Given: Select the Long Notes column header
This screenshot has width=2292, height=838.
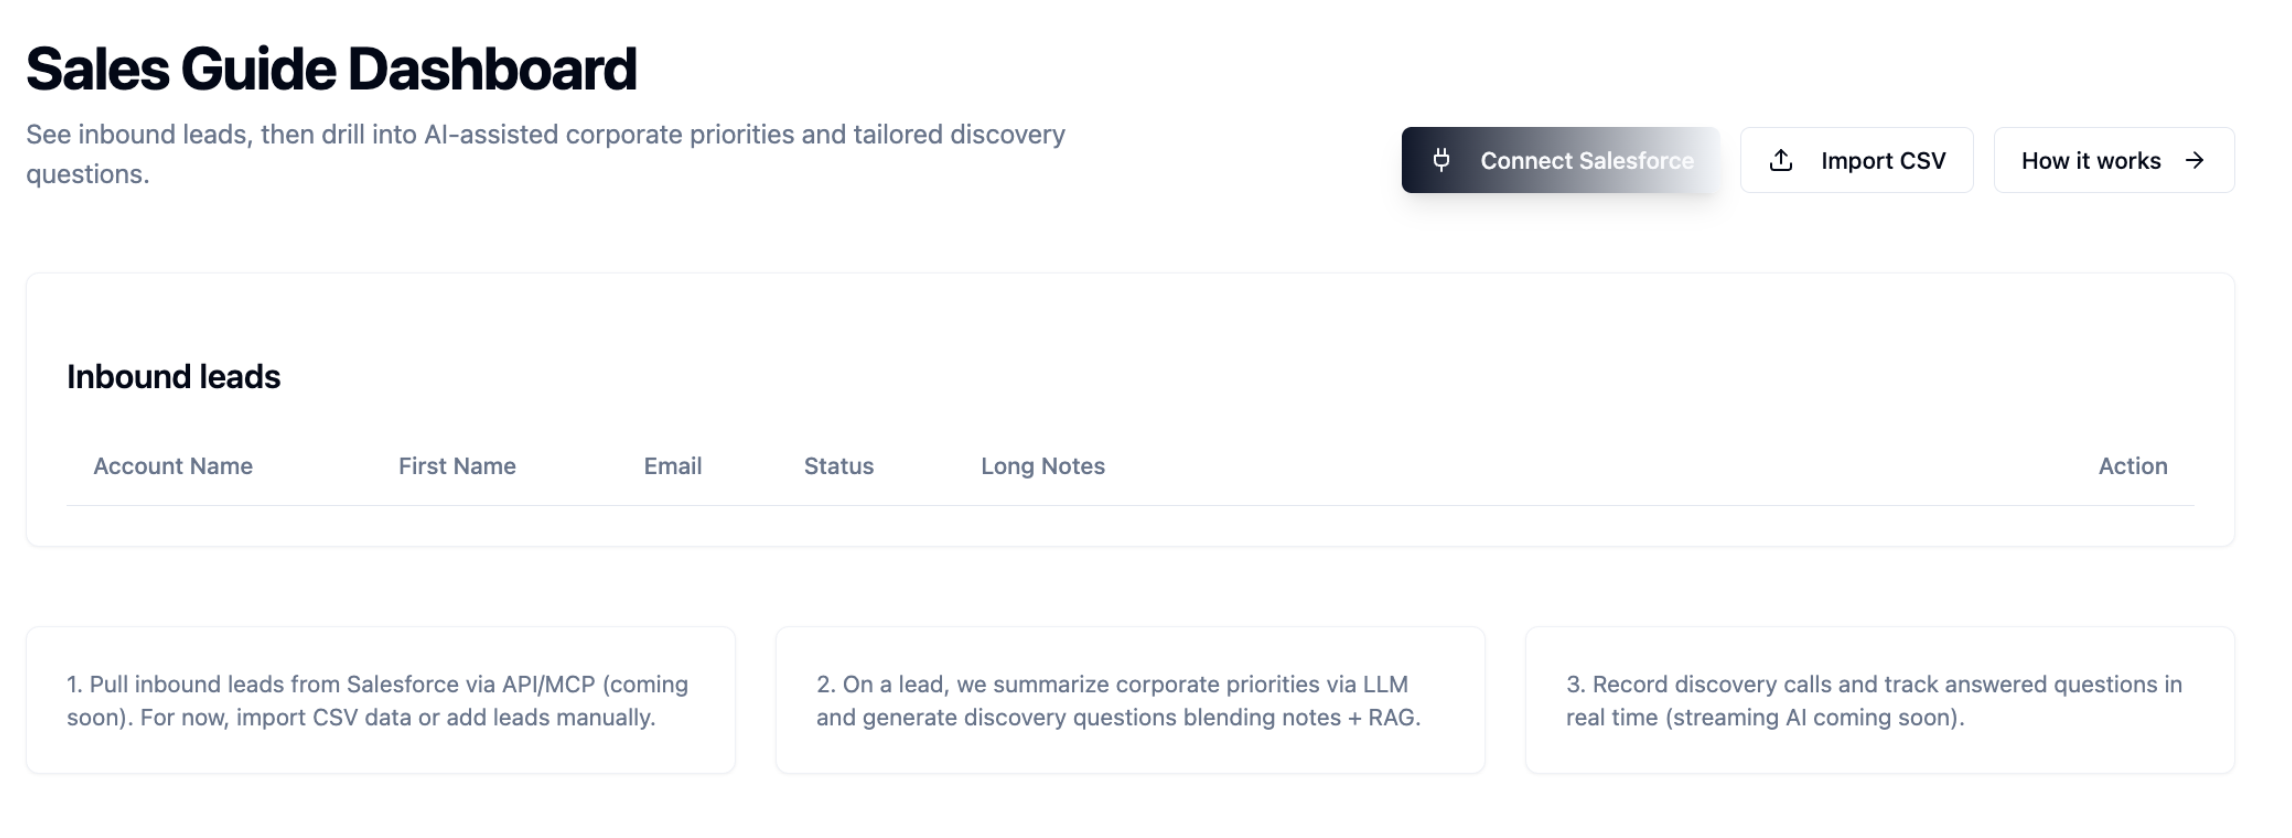Looking at the screenshot, I should pos(1043,466).
